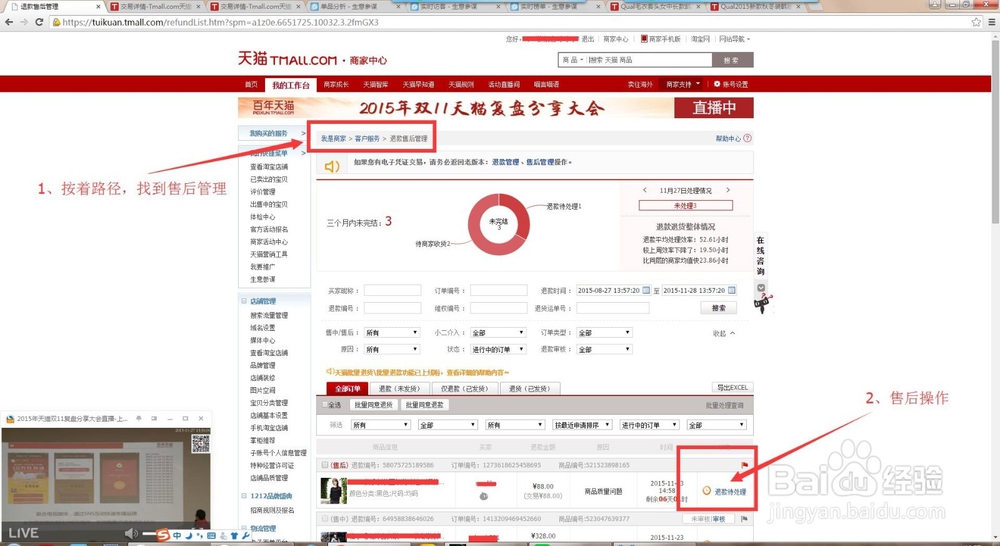The image size is (1000, 546).
Task: Click the help center question mark icon
Action: (x=747, y=138)
